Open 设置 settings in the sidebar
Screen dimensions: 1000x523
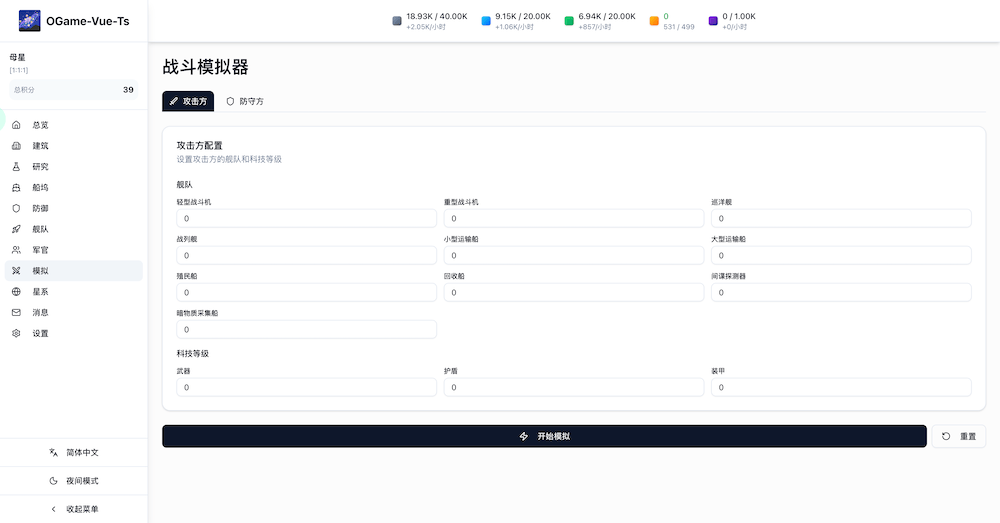pos(40,333)
